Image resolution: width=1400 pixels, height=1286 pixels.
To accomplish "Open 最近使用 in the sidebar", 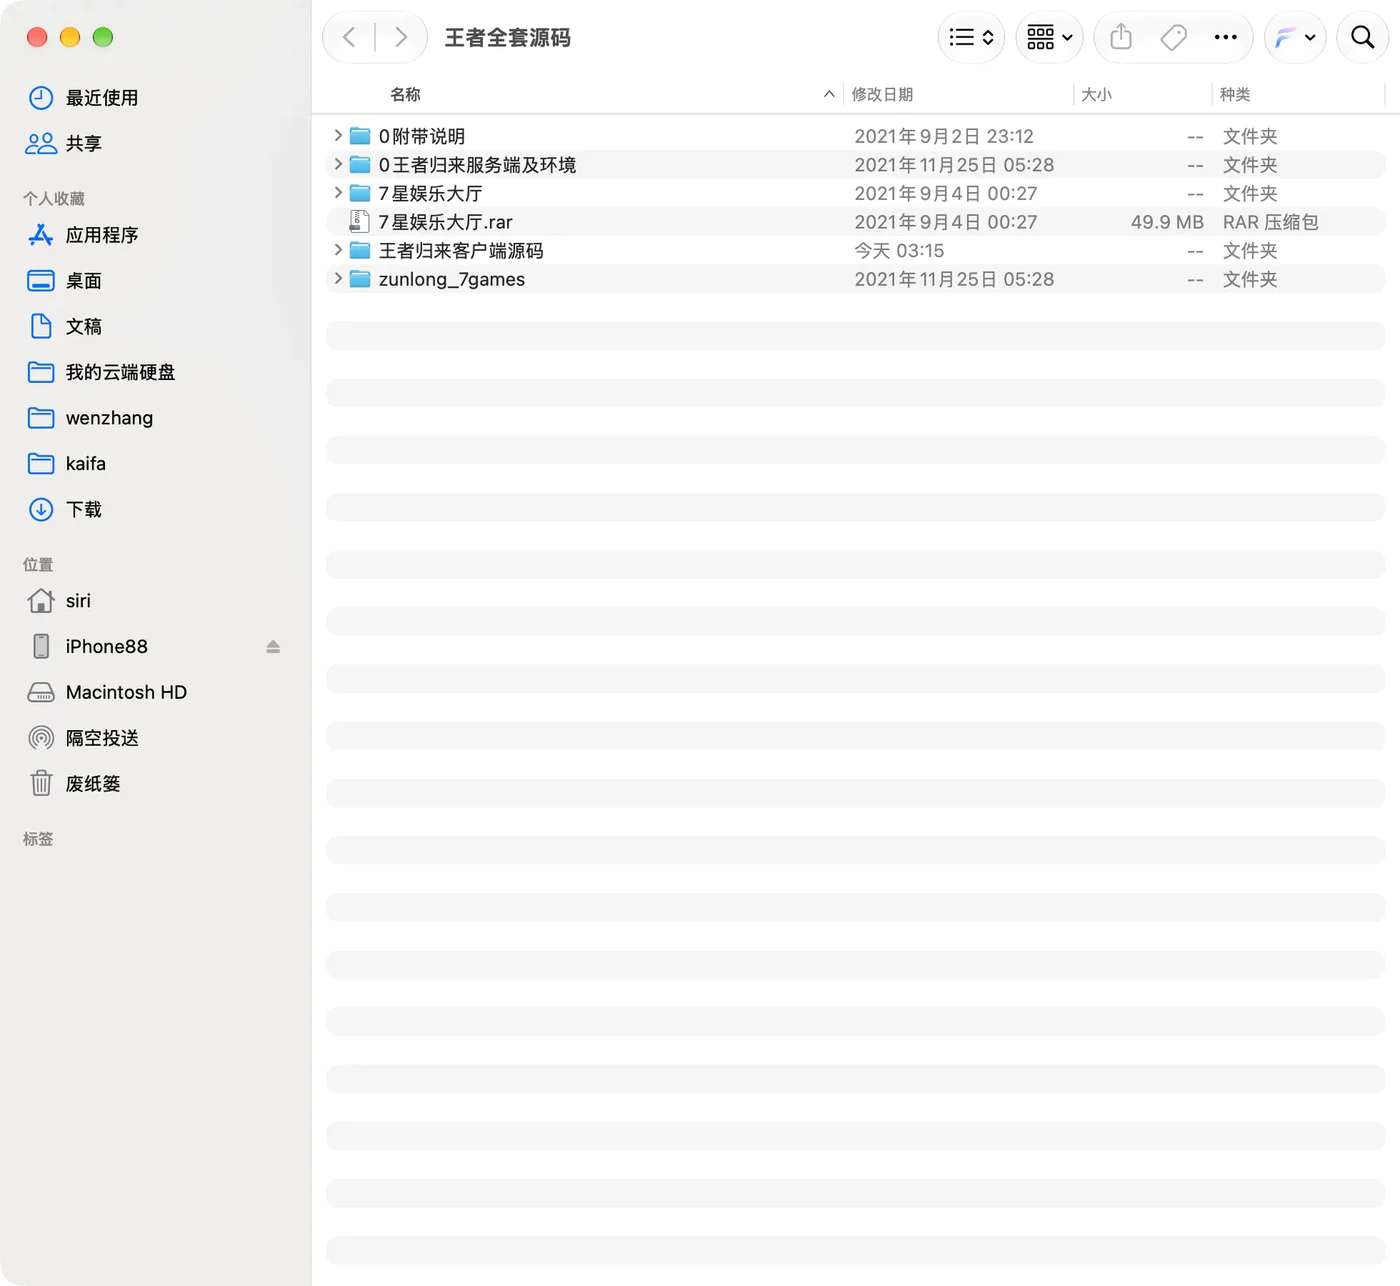I will 102,98.
